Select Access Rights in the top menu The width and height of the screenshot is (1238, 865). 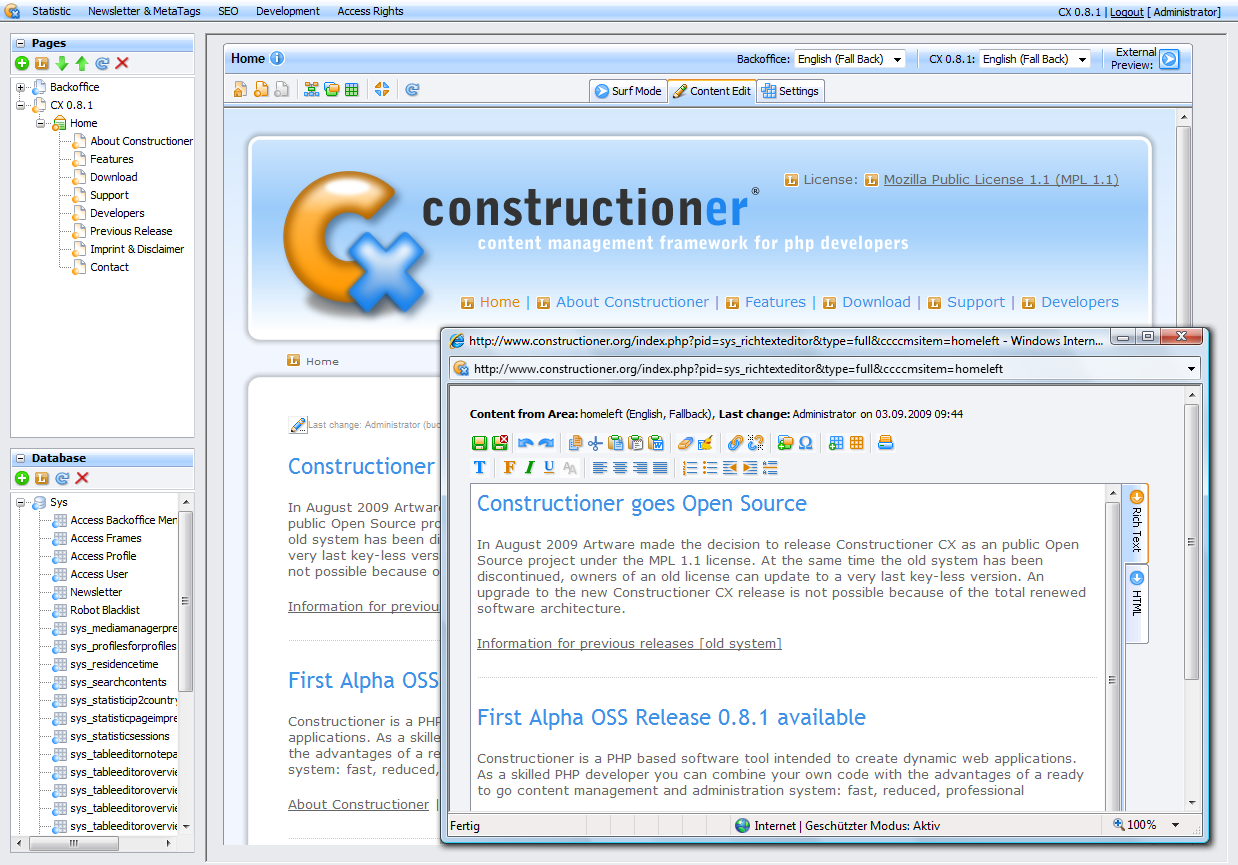(x=371, y=11)
